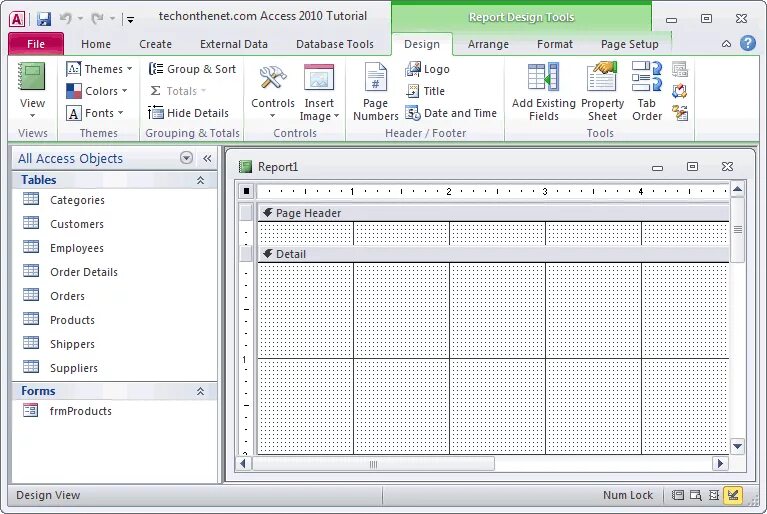Open the External Data tab
767x514 pixels.
233,44
